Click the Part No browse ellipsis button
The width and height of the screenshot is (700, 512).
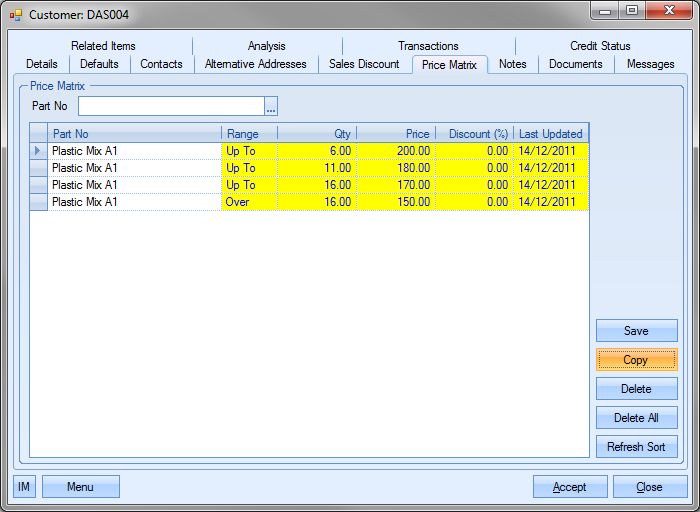(270, 106)
